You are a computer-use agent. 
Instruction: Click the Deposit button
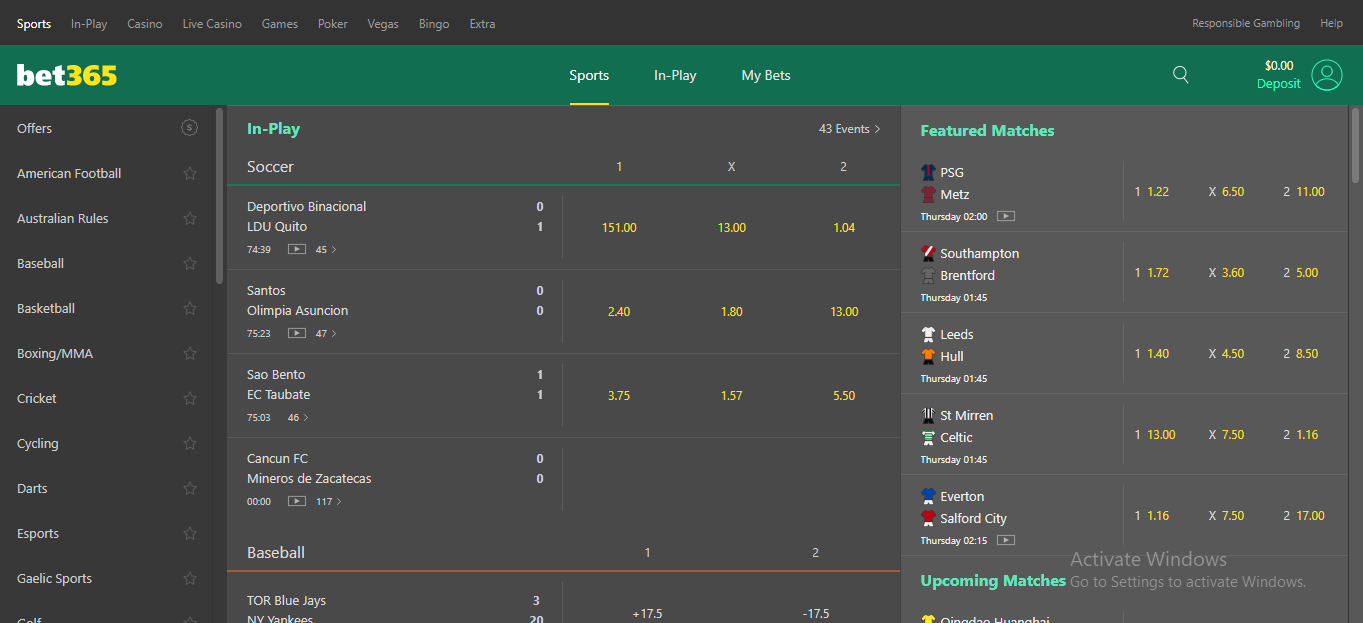click(1278, 84)
